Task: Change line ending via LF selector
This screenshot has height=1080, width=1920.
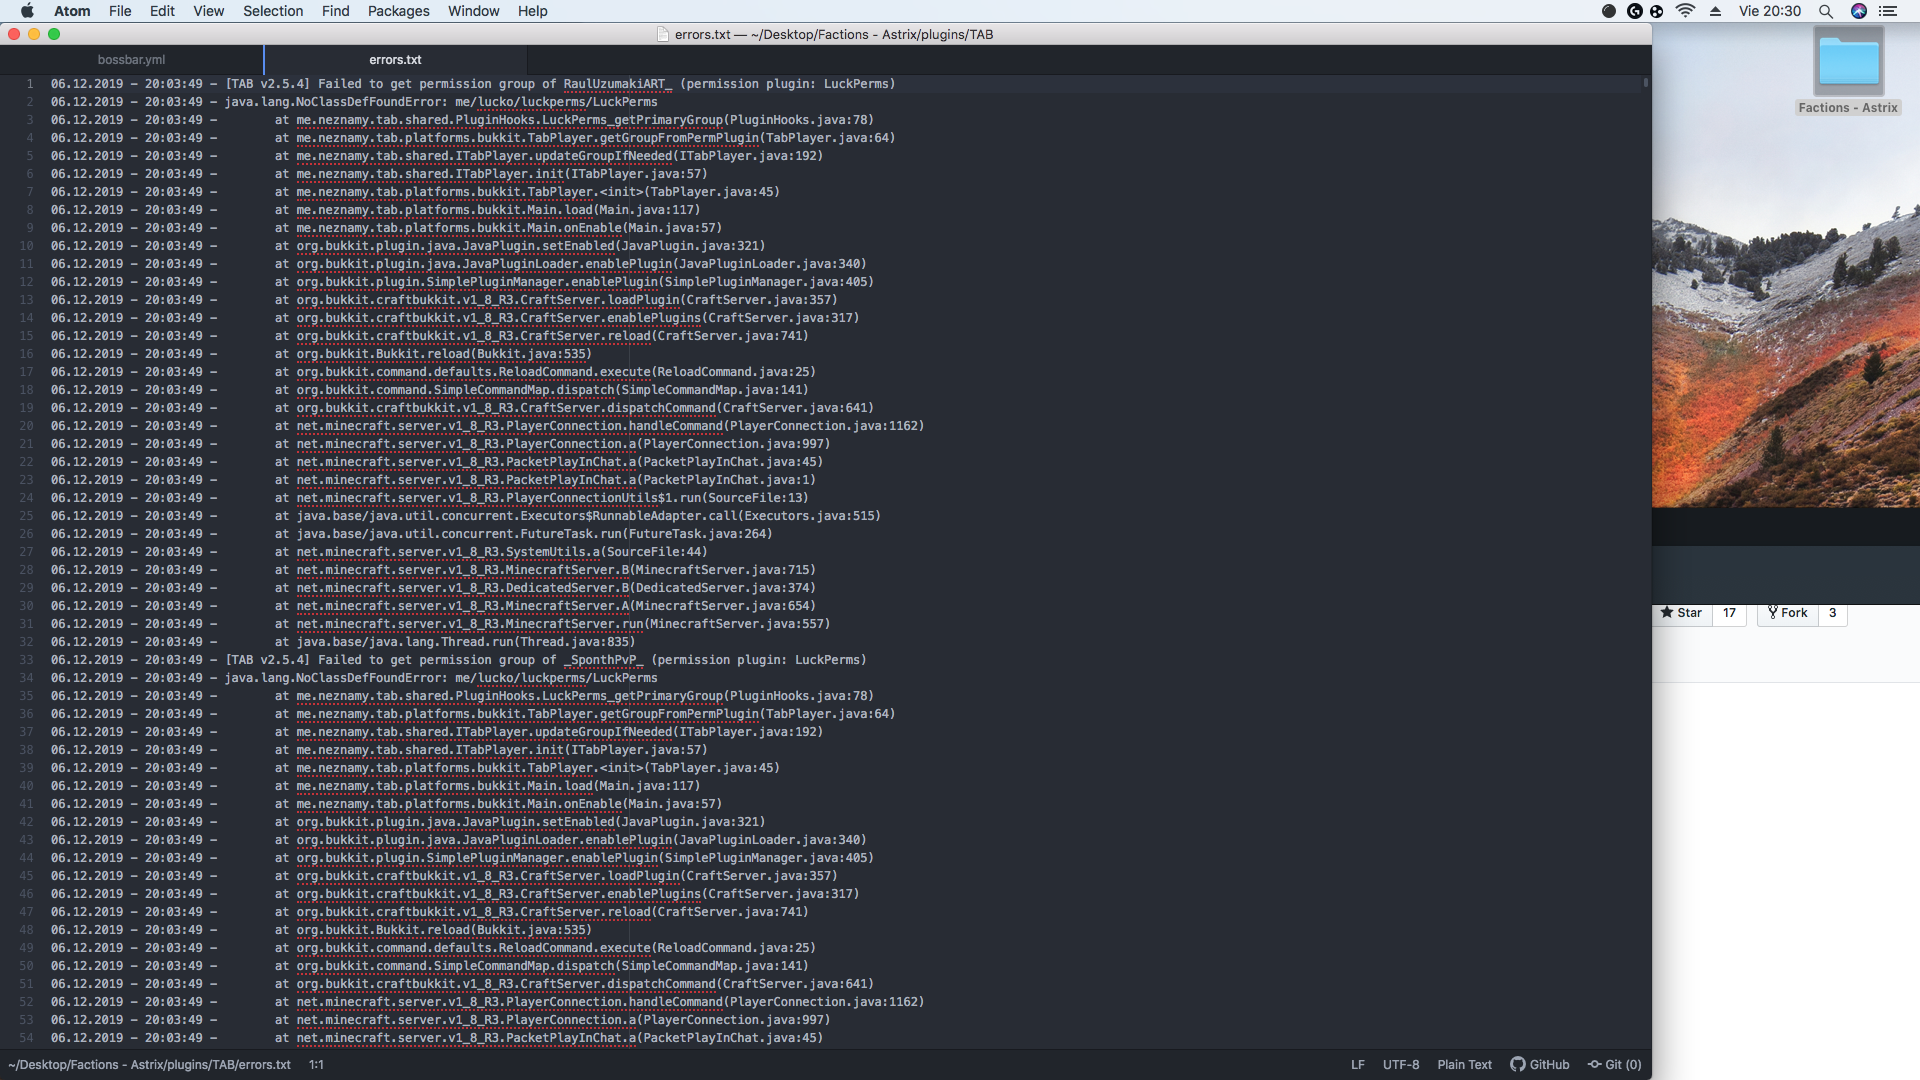Action: 1358,1065
